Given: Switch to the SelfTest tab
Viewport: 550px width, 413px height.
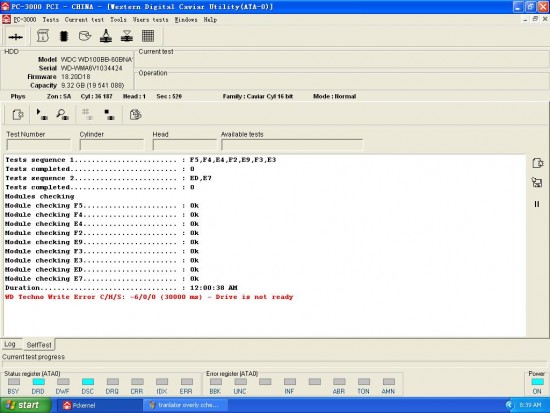Looking at the screenshot, I should [39, 345].
